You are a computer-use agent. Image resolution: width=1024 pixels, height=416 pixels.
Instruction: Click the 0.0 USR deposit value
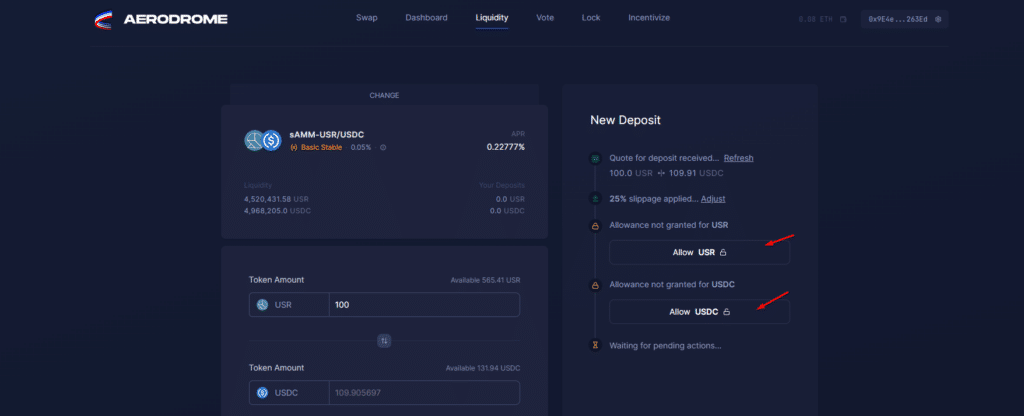pos(510,199)
